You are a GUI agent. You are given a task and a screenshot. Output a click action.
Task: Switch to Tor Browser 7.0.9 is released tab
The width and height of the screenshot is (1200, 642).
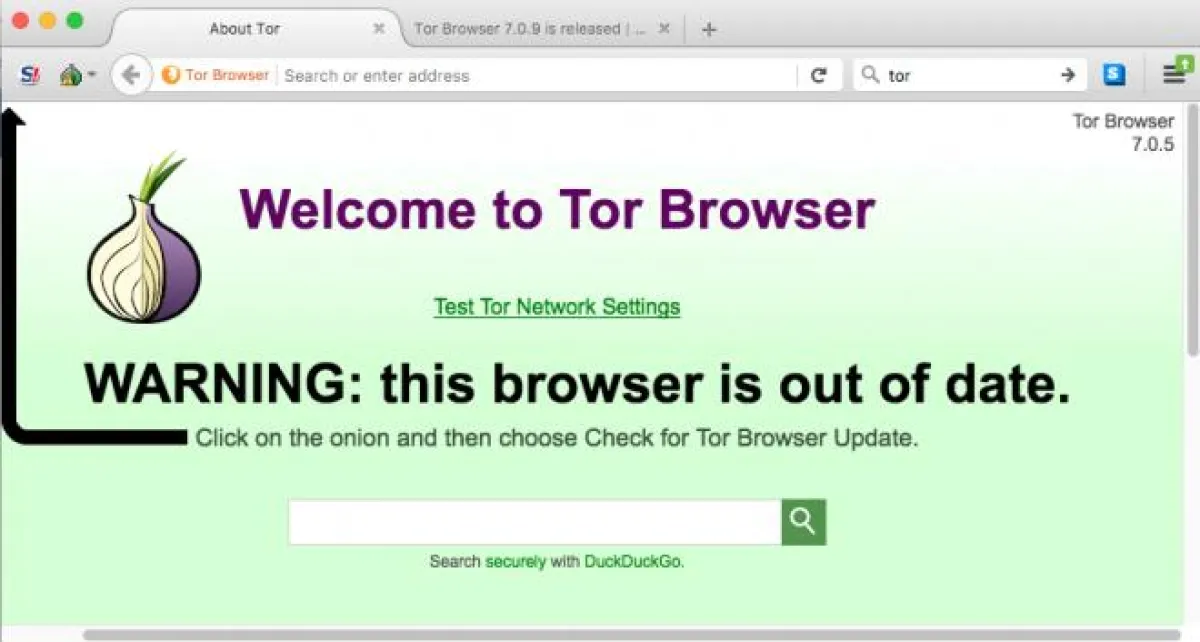530,29
